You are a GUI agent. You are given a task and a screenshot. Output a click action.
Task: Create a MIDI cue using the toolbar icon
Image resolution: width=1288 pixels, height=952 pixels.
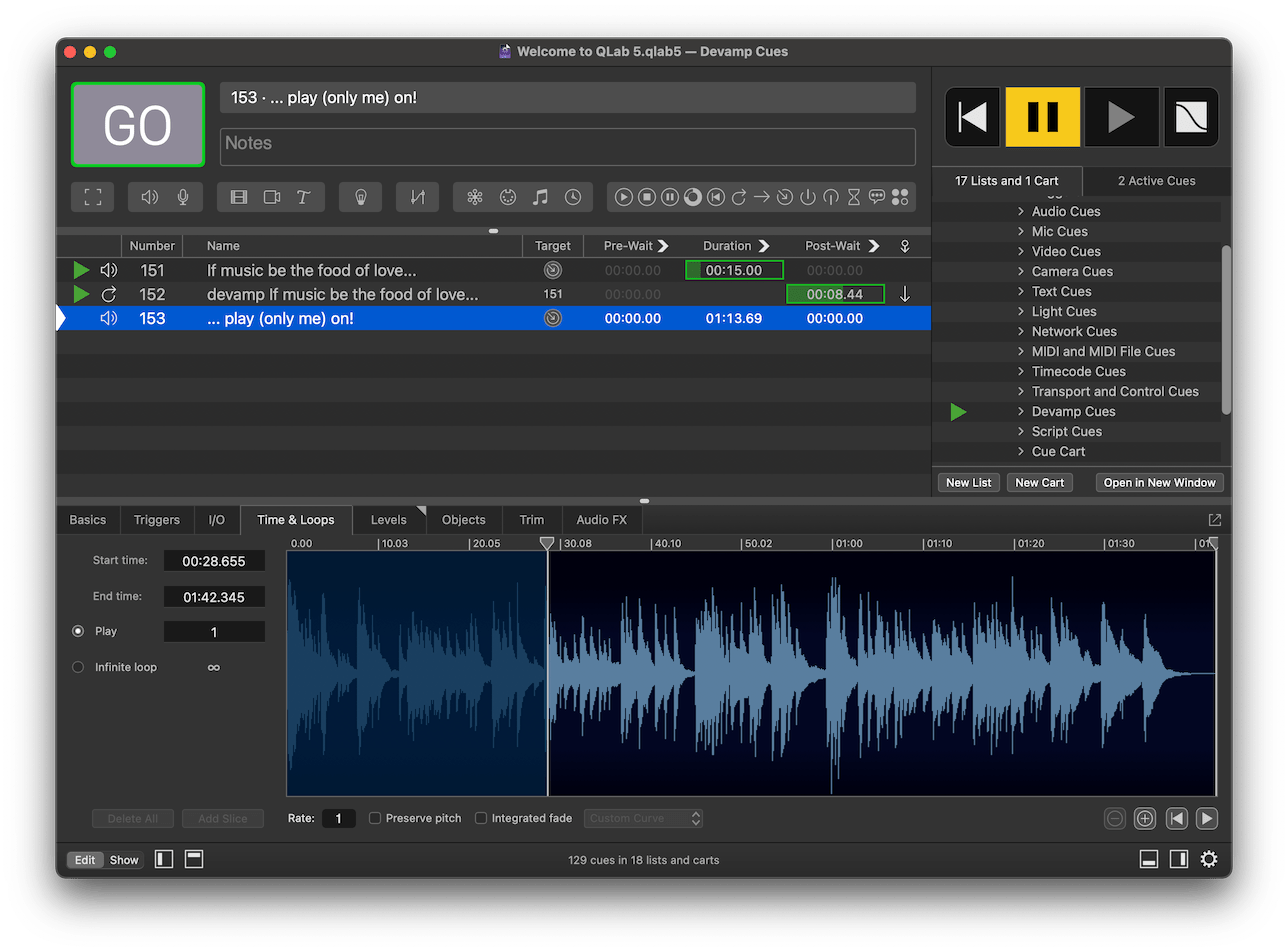point(508,196)
